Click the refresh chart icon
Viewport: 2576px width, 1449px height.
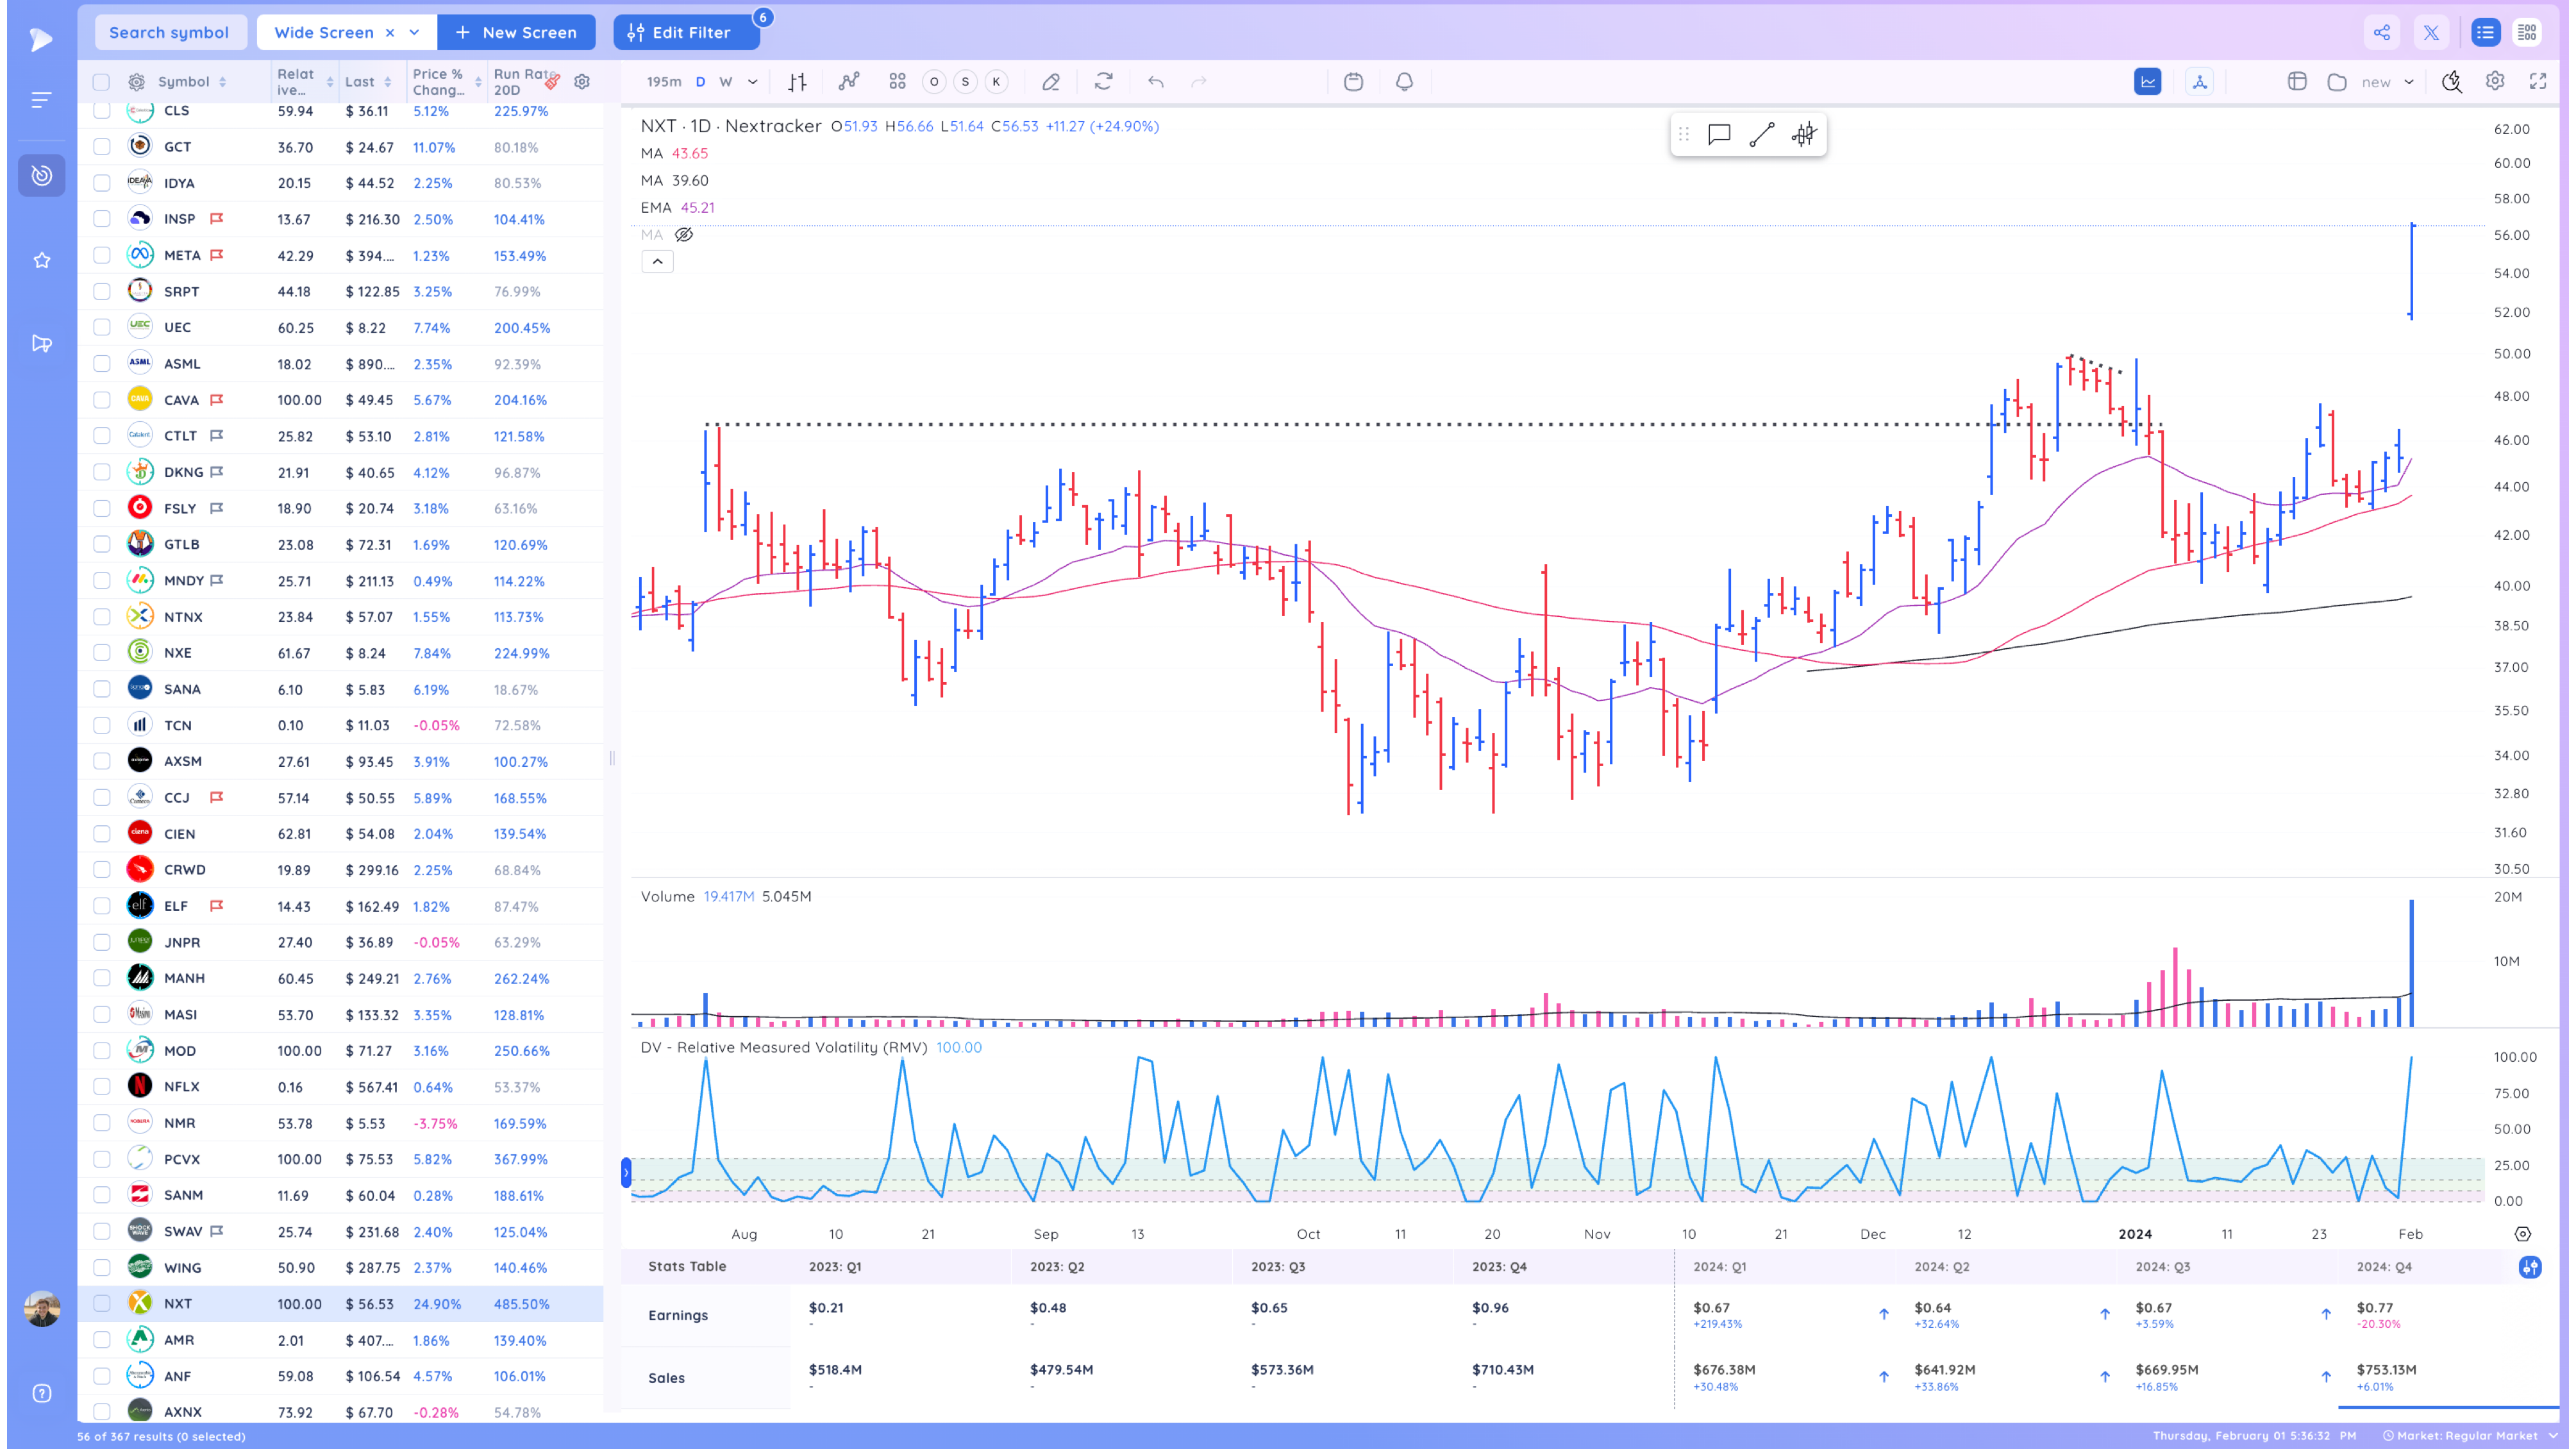1104,82
